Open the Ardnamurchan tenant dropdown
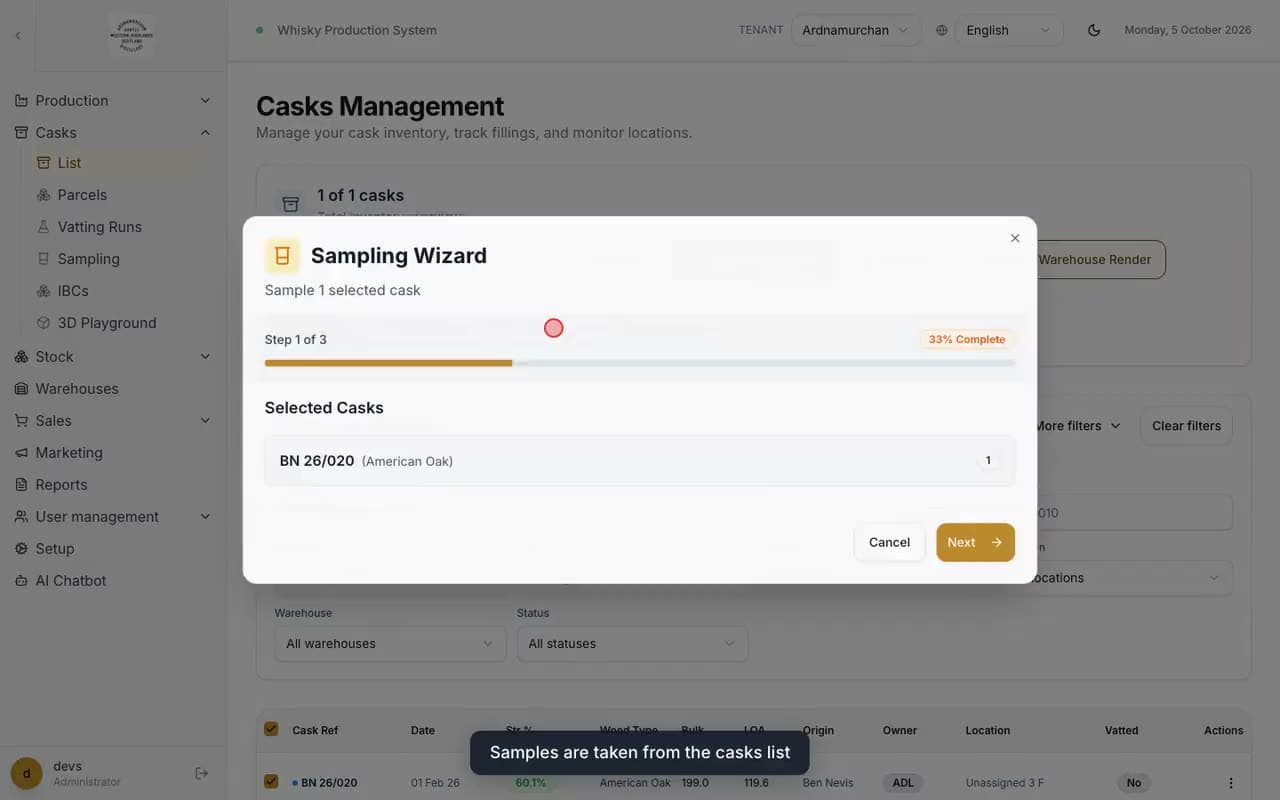This screenshot has height=800, width=1280. pyautogui.click(x=856, y=30)
